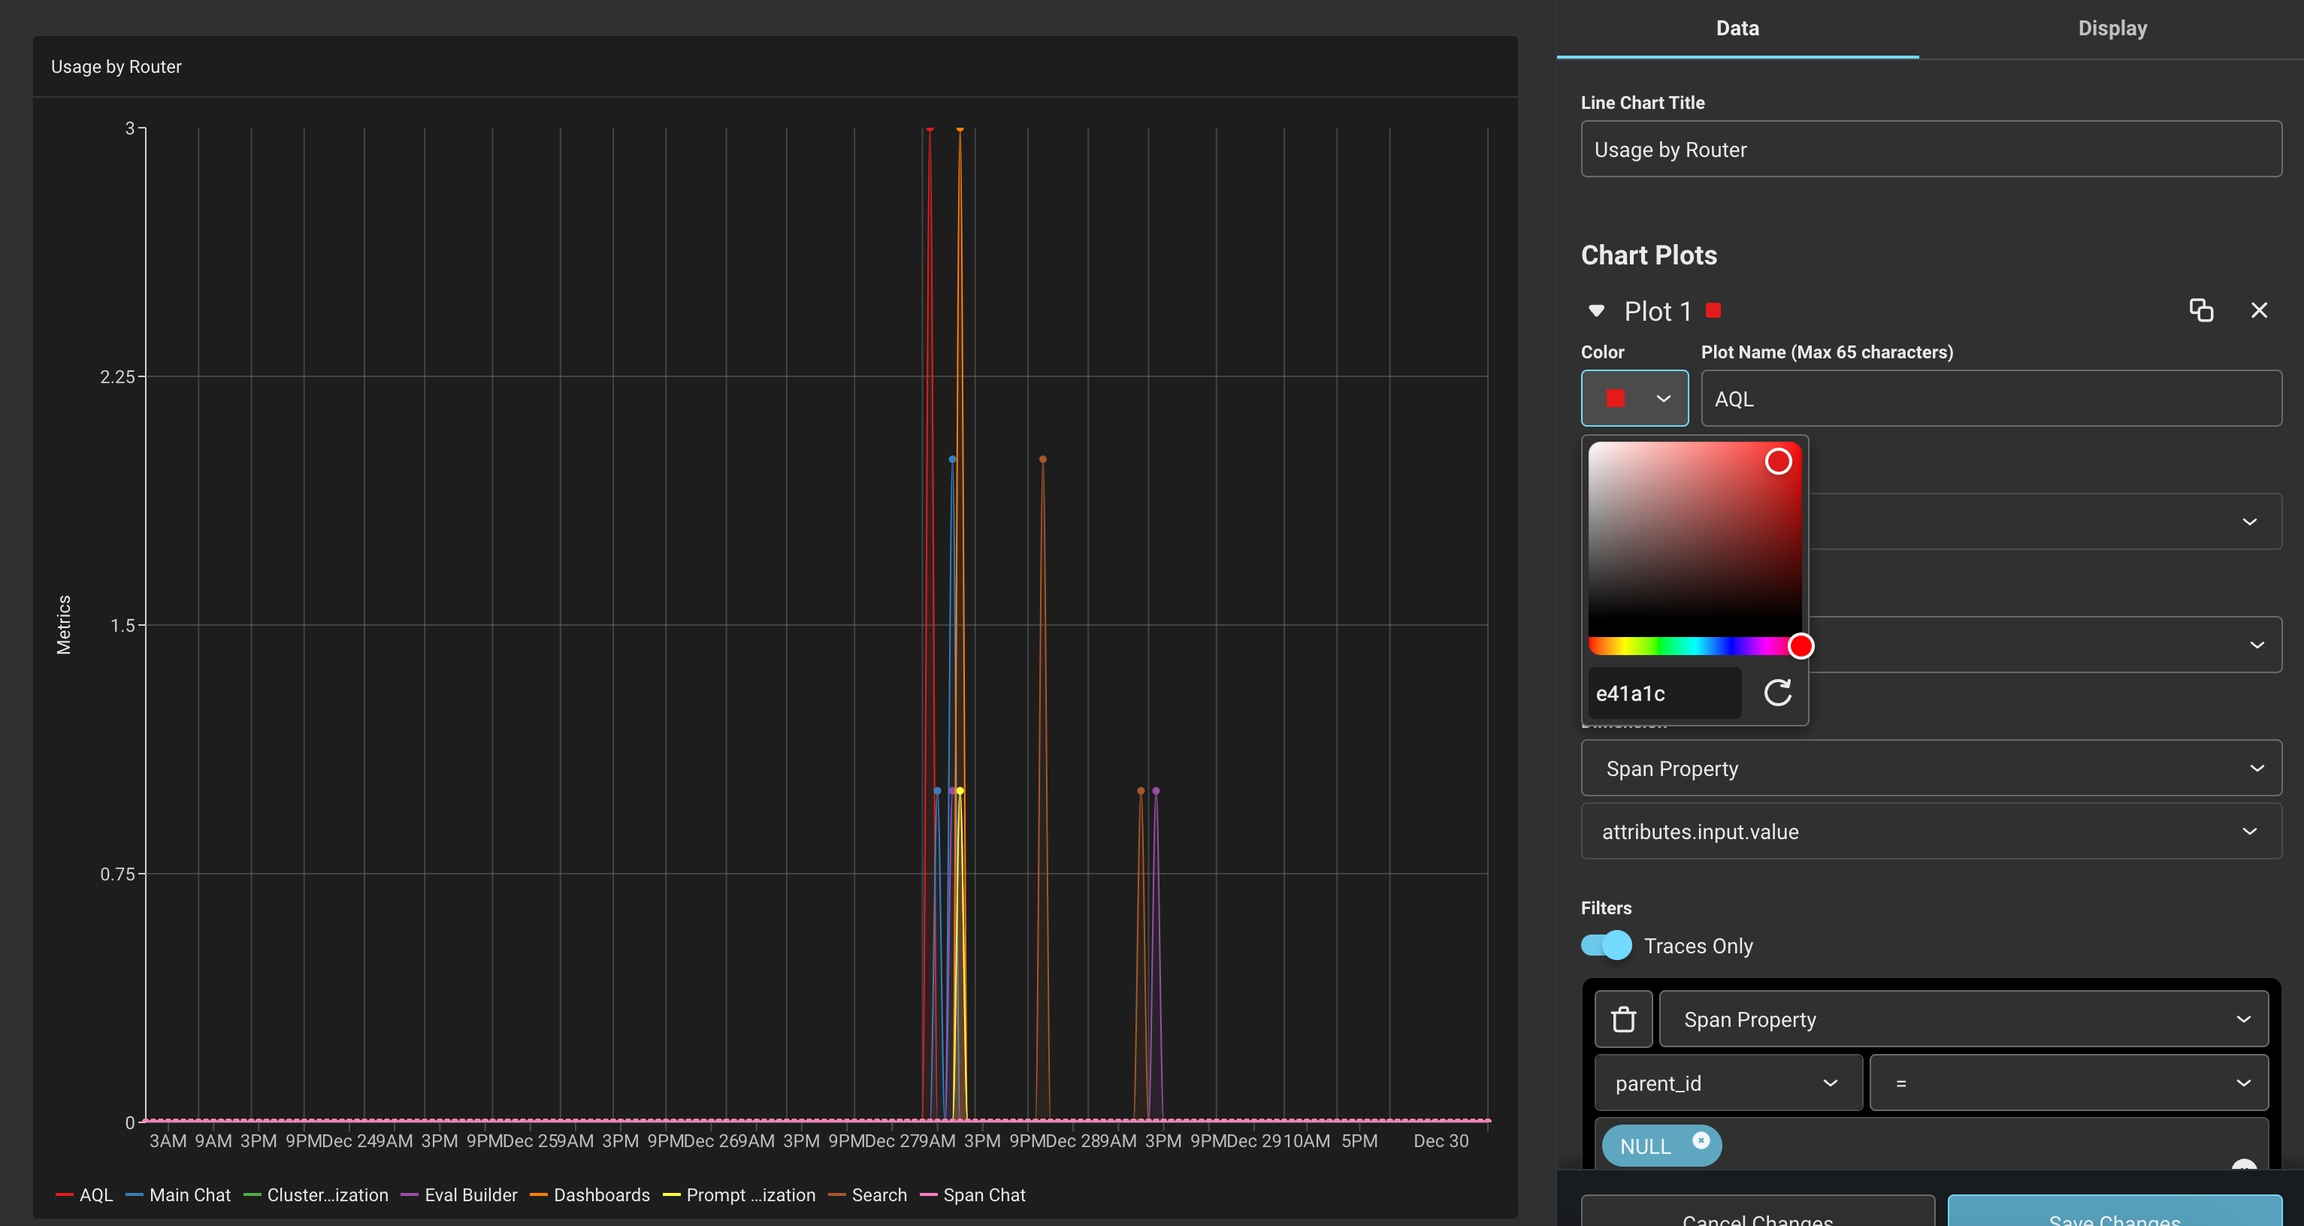
Task: Collapse Plot 1 with the triangle
Action: (1596, 311)
